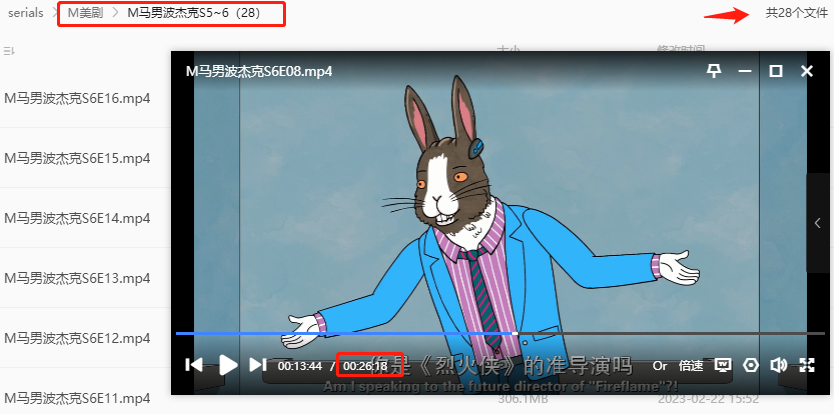Select file M马男波杰克S6E13.mp4
Screen dimensions: 834x414
tap(77, 278)
